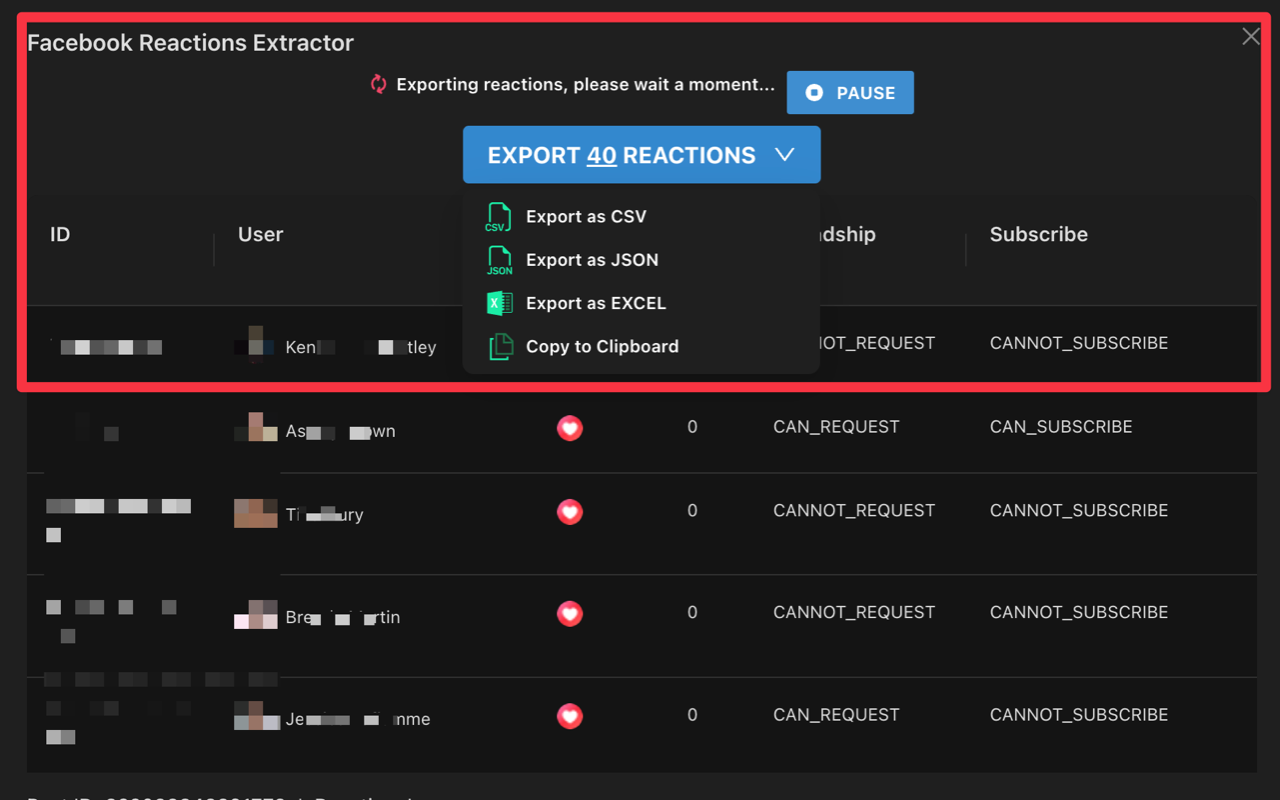Click the ID column header
The height and width of the screenshot is (800, 1280).
click(x=60, y=235)
